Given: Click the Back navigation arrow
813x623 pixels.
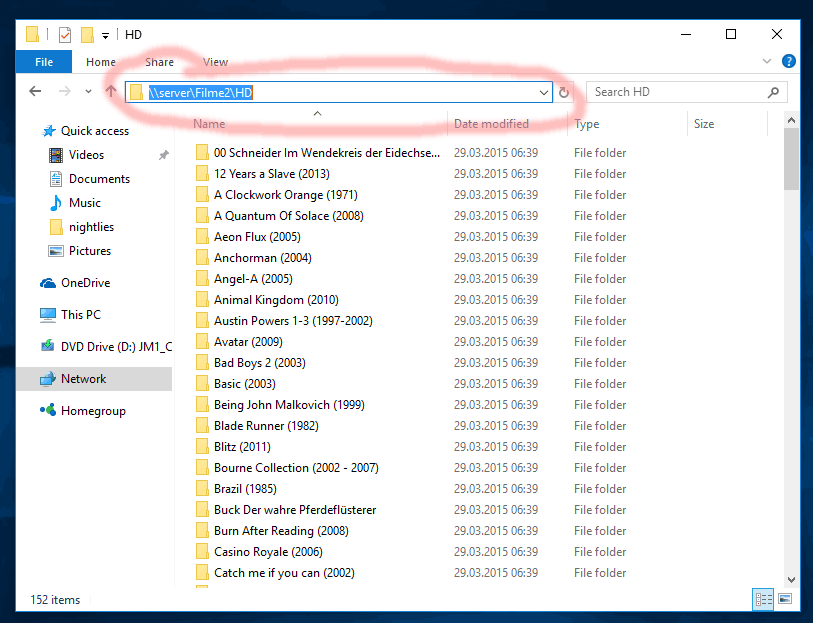Looking at the screenshot, I should pyautogui.click(x=35, y=92).
